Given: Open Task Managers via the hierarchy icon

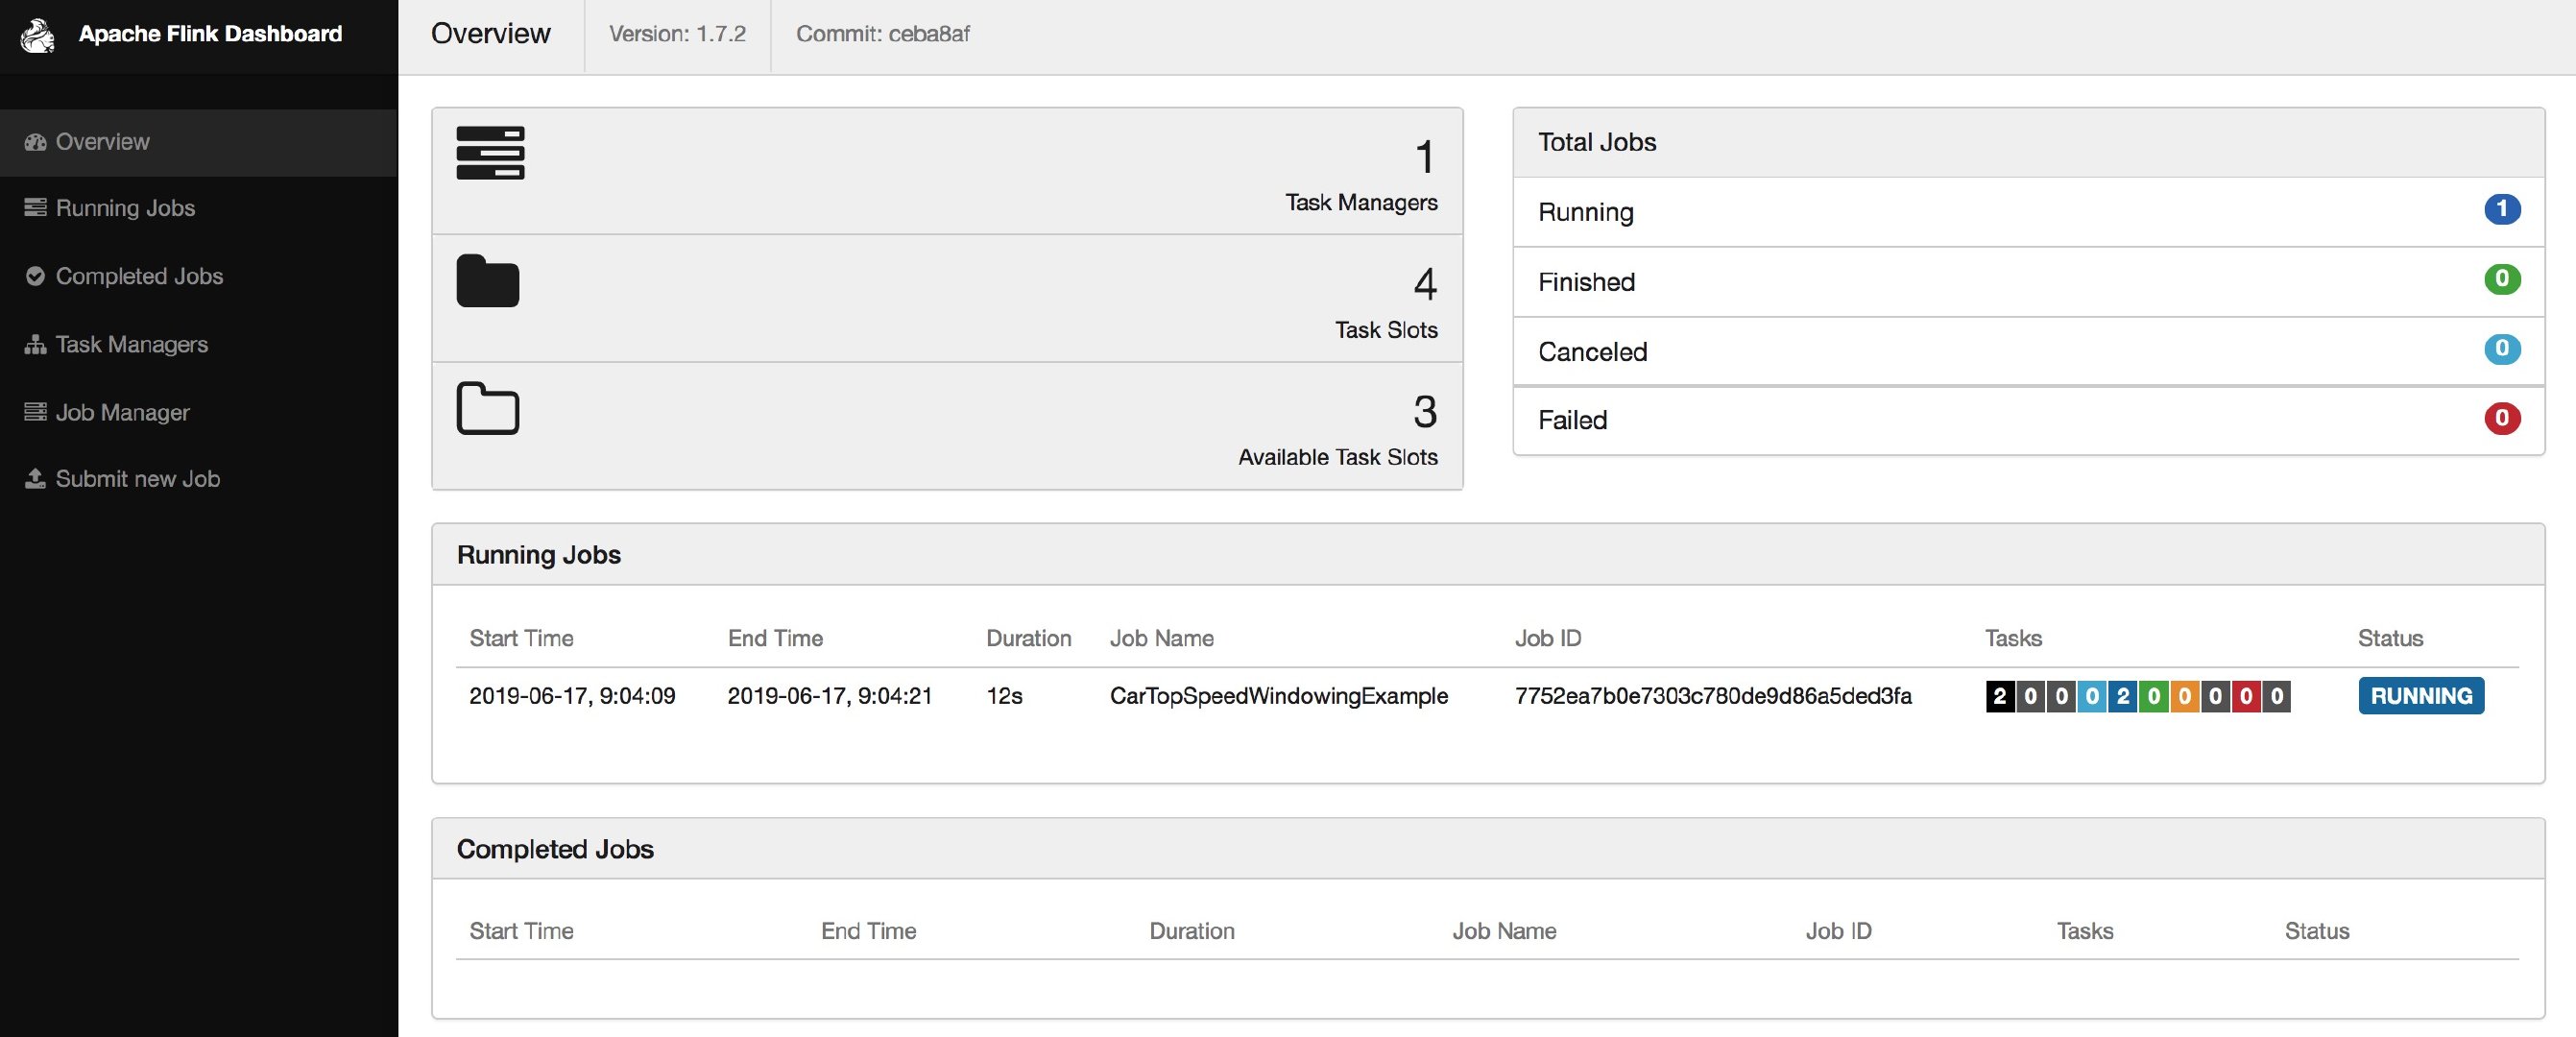Looking at the screenshot, I should click(34, 344).
